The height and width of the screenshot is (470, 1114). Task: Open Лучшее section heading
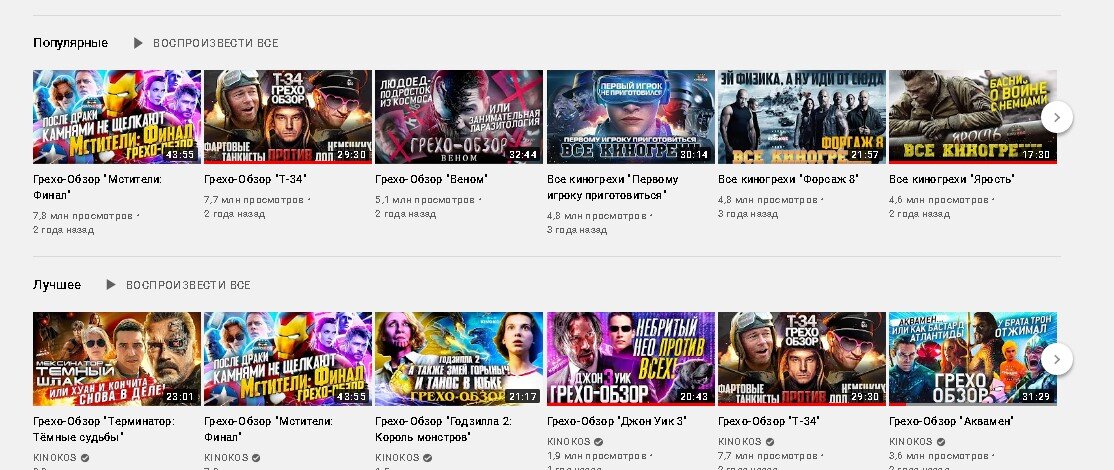tap(57, 285)
